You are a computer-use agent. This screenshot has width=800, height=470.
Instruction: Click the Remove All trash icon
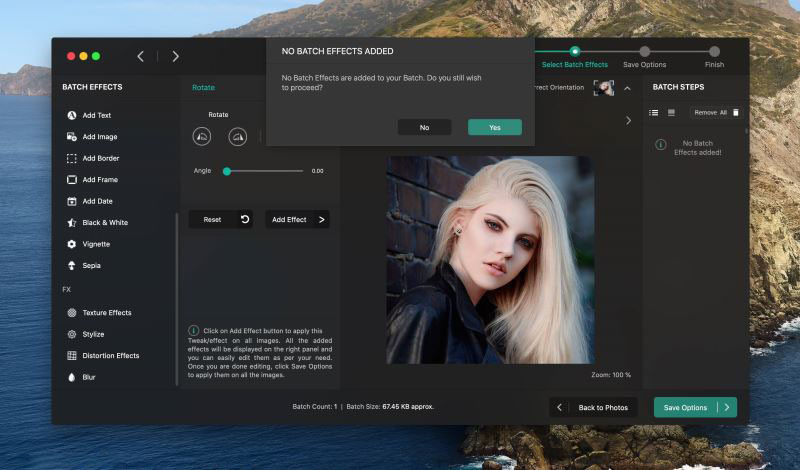(x=736, y=113)
